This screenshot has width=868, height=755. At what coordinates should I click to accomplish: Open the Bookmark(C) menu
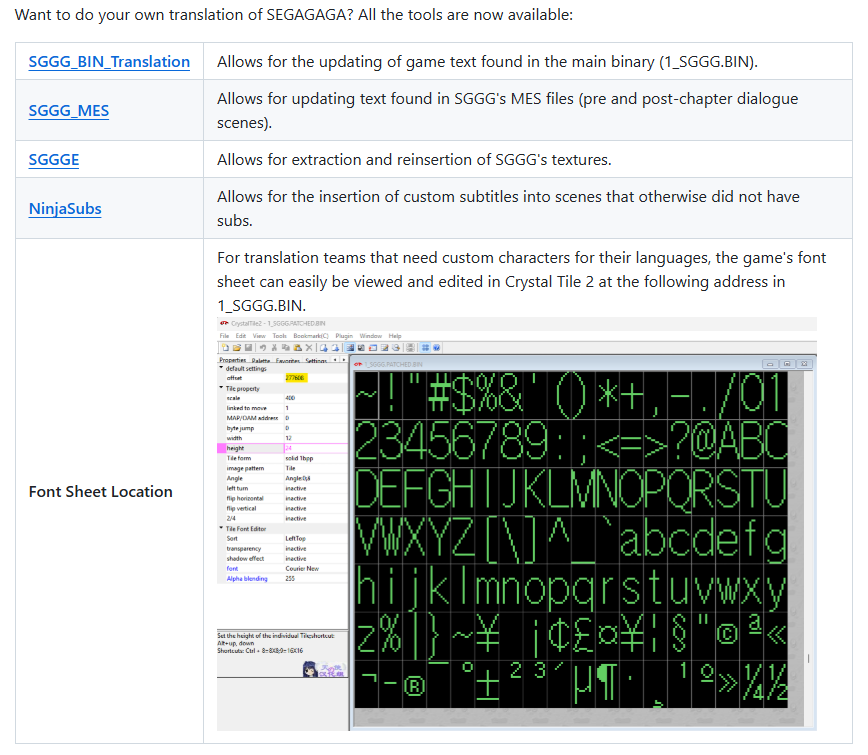(x=311, y=336)
